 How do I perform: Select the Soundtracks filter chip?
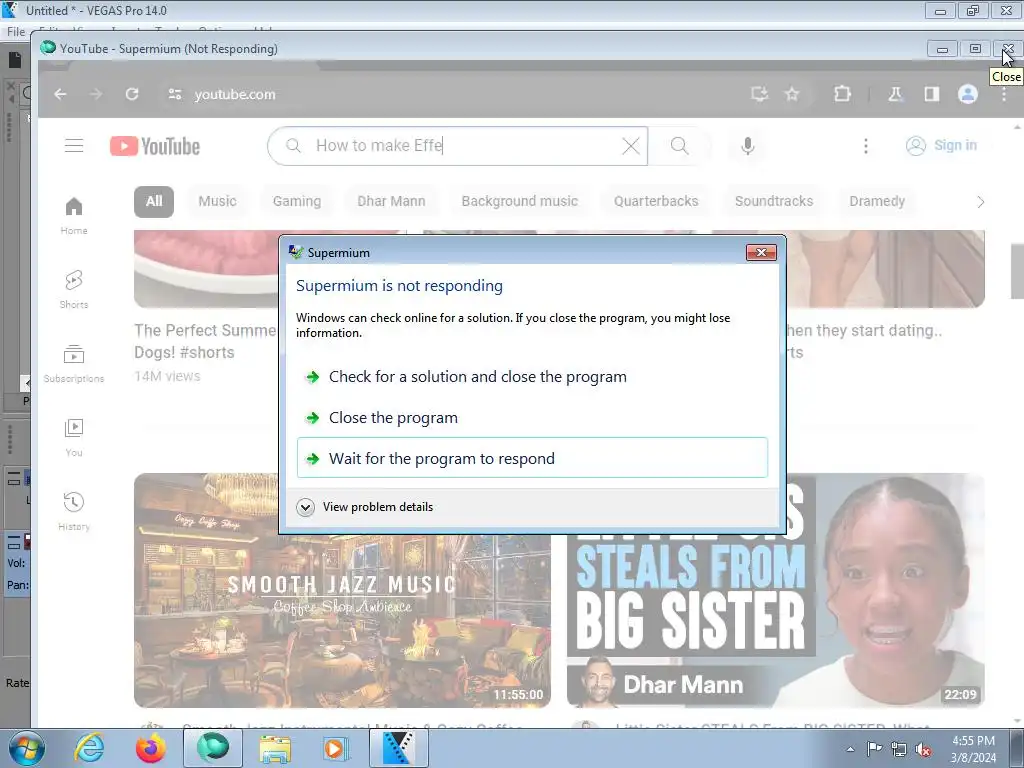pos(774,201)
